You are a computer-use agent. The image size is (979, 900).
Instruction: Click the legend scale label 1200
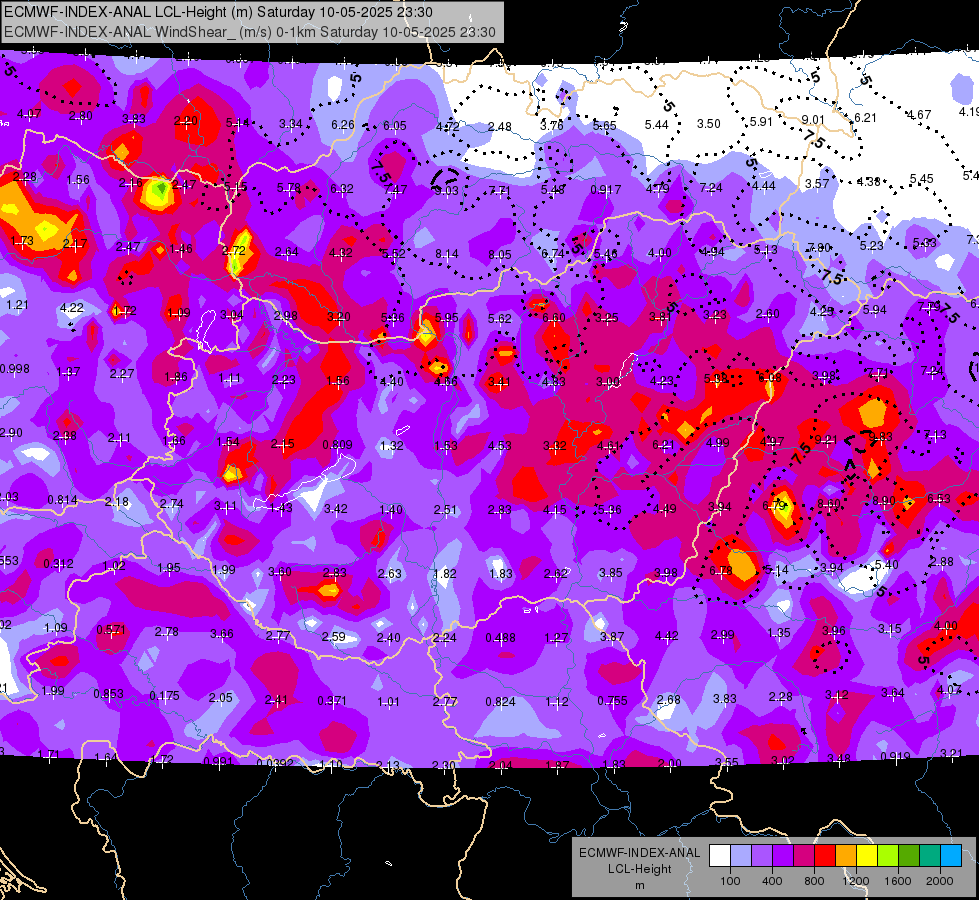tap(856, 881)
